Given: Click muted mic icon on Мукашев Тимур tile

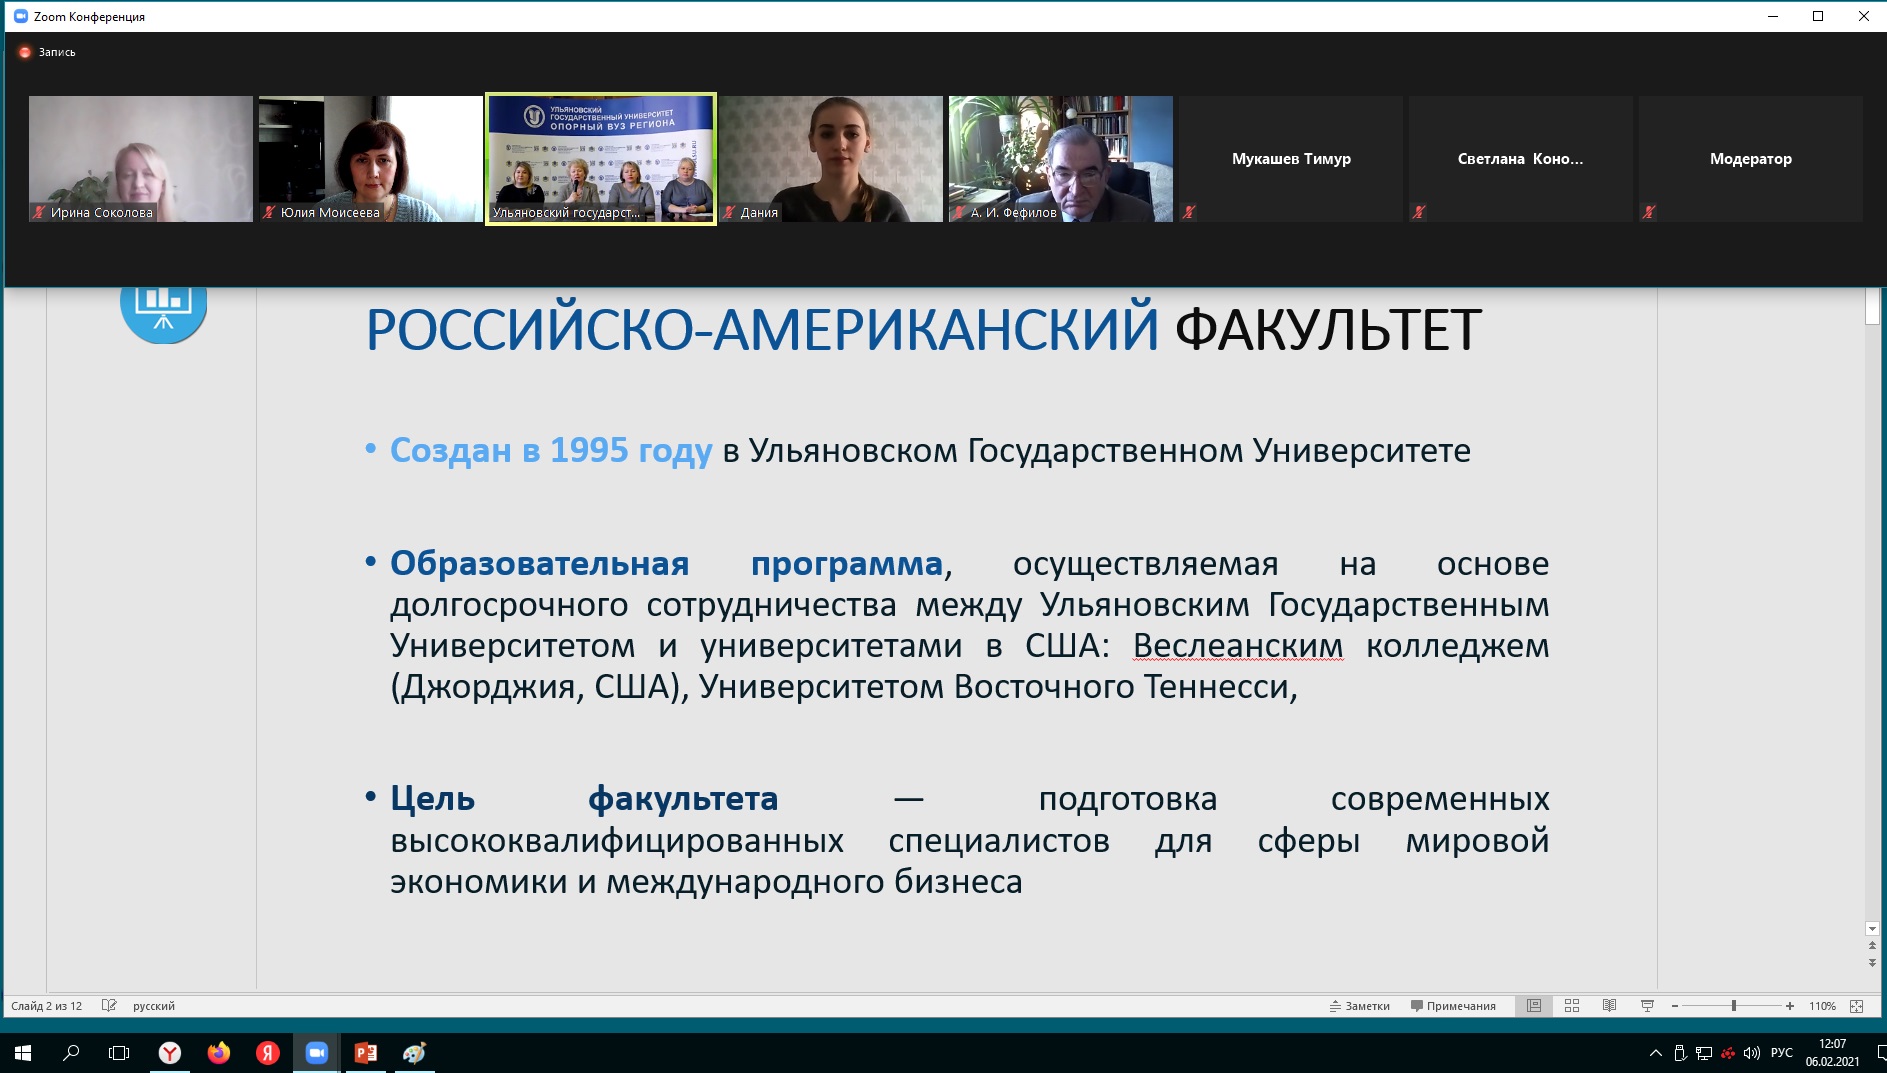Looking at the screenshot, I should 1189,212.
